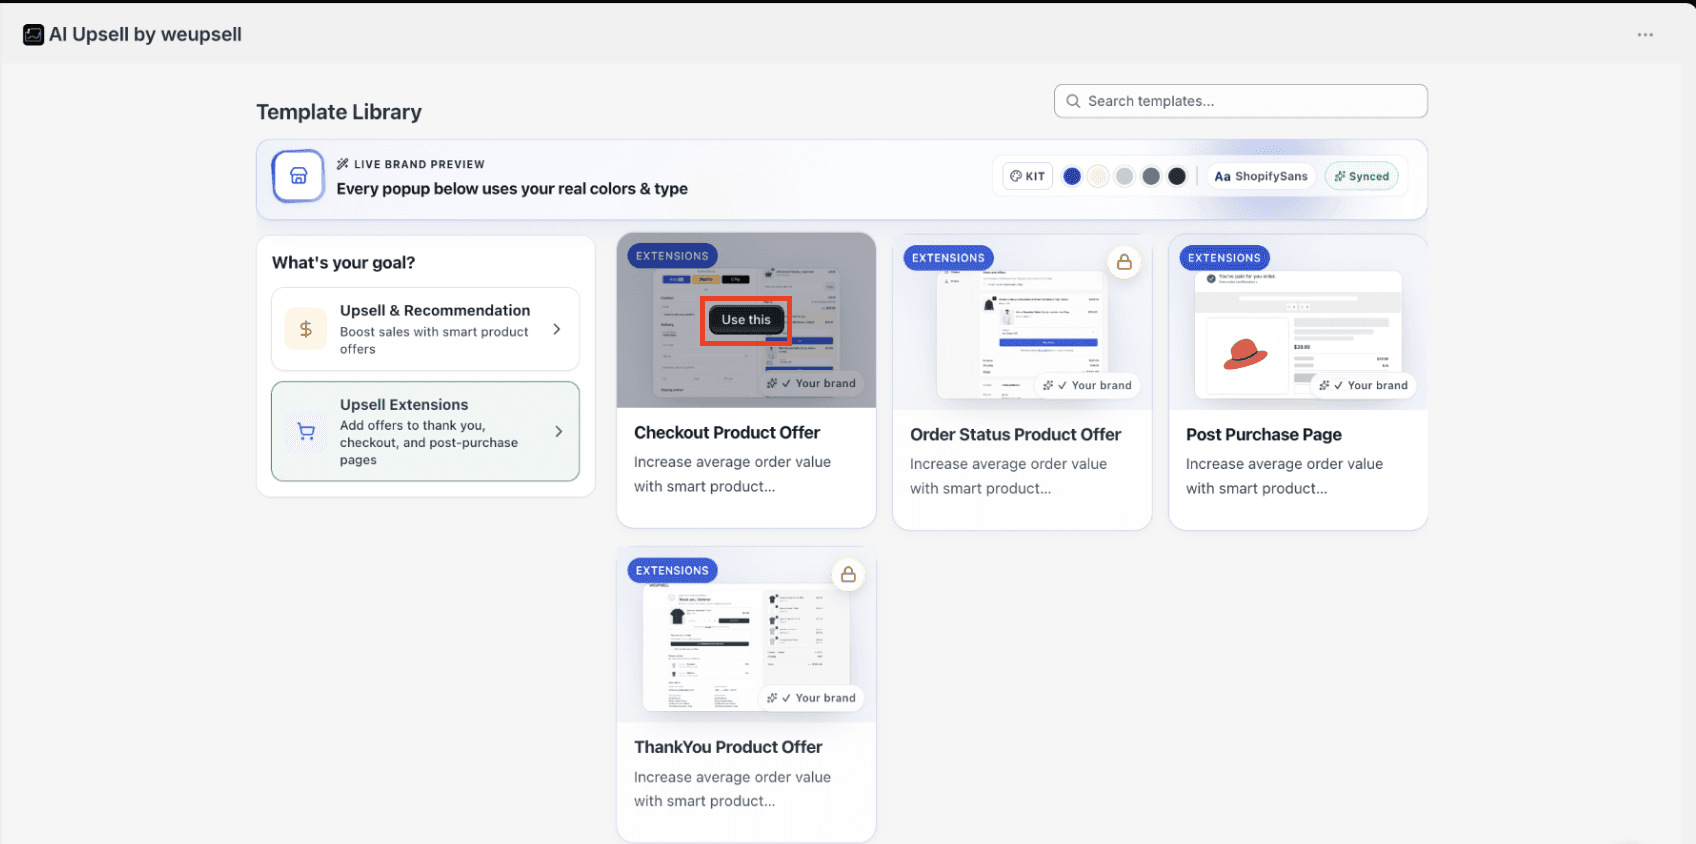Click the magic wand icon beside LIVE BRAND PREVIEW
1696x844 pixels.
(343, 164)
